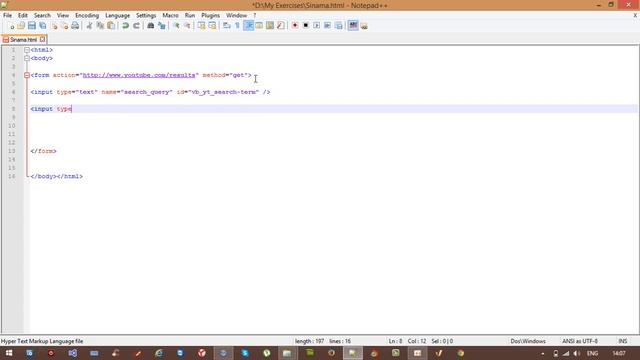This screenshot has height=360, width=640.
Task: Open the Replace dialog icon
Action: [162, 26]
